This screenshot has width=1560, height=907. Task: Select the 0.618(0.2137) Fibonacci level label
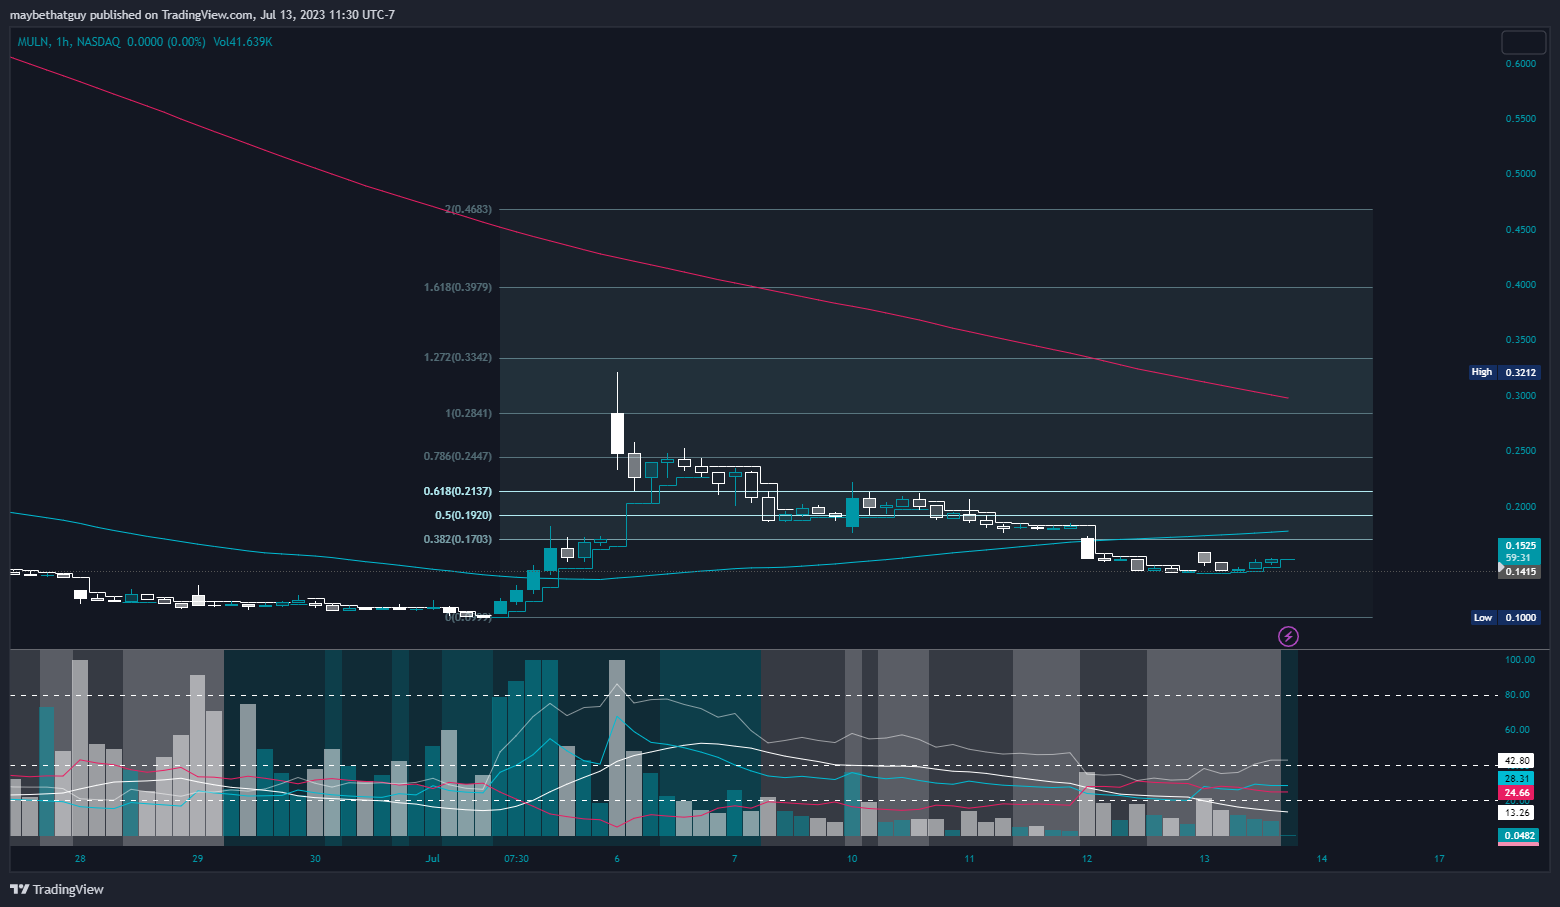point(458,491)
